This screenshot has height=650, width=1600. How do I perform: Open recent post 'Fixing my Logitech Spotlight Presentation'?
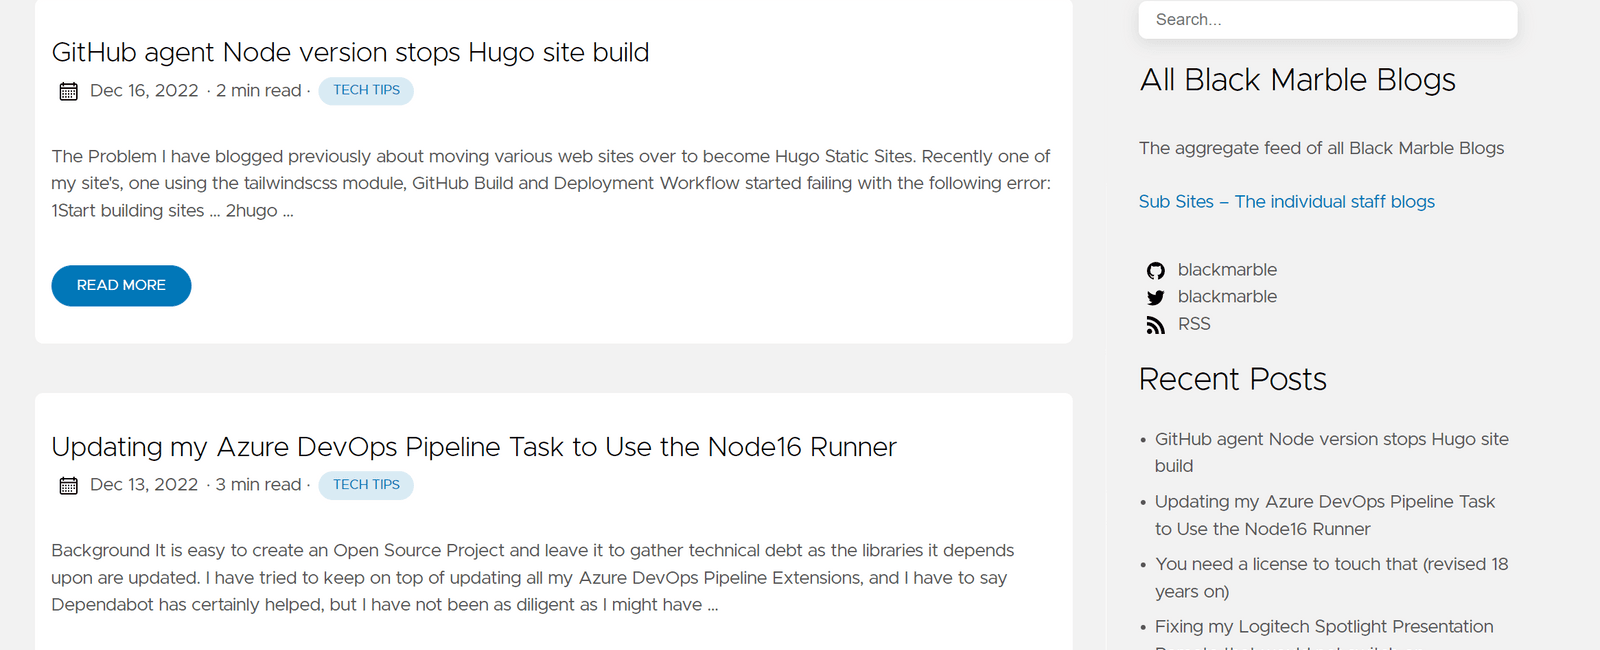(x=1324, y=627)
